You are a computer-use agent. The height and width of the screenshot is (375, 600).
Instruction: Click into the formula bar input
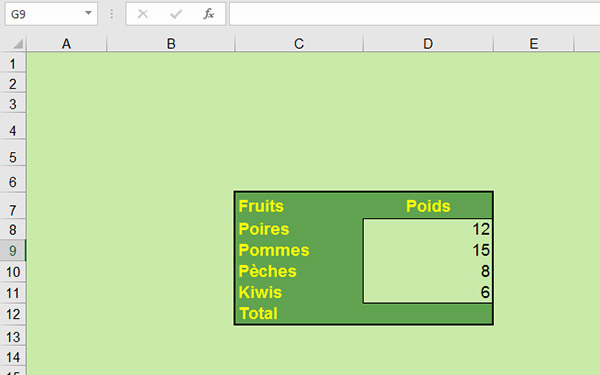(414, 14)
